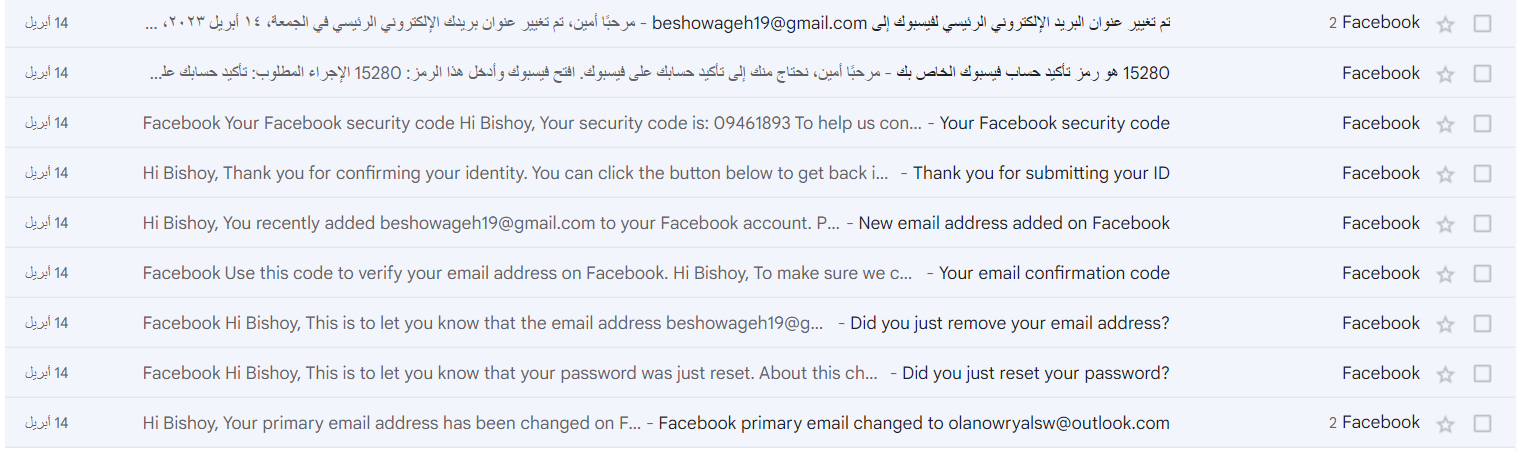Check the box for olanowryalsw@outlook.com email row

[1482, 423]
